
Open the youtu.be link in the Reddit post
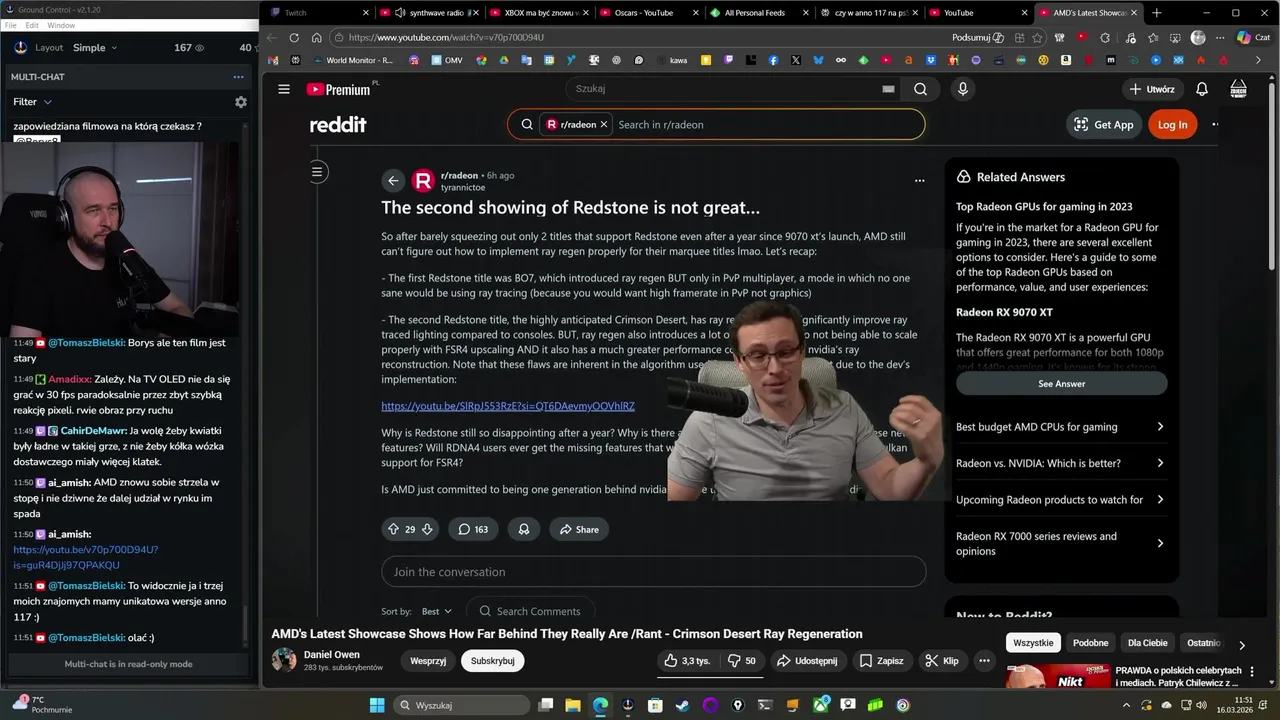508,406
